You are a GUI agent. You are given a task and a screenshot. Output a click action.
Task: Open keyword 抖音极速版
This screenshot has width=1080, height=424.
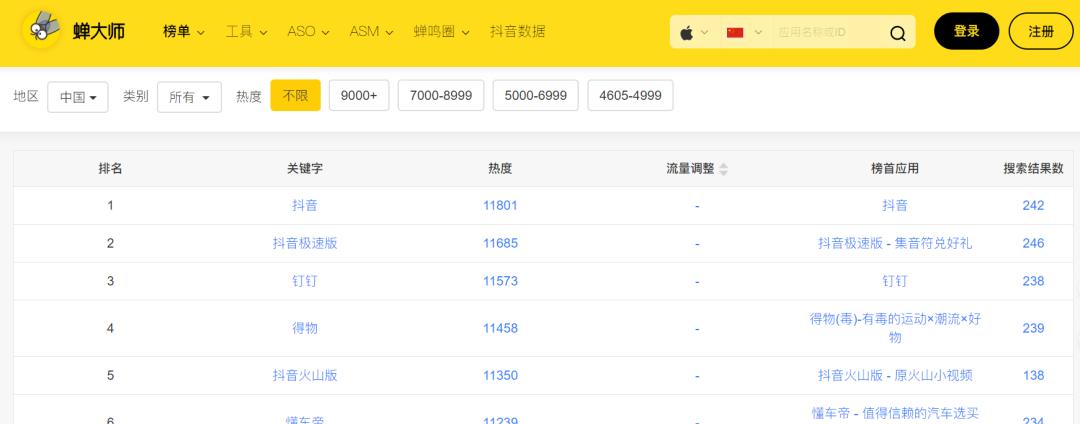pyautogui.click(x=304, y=243)
